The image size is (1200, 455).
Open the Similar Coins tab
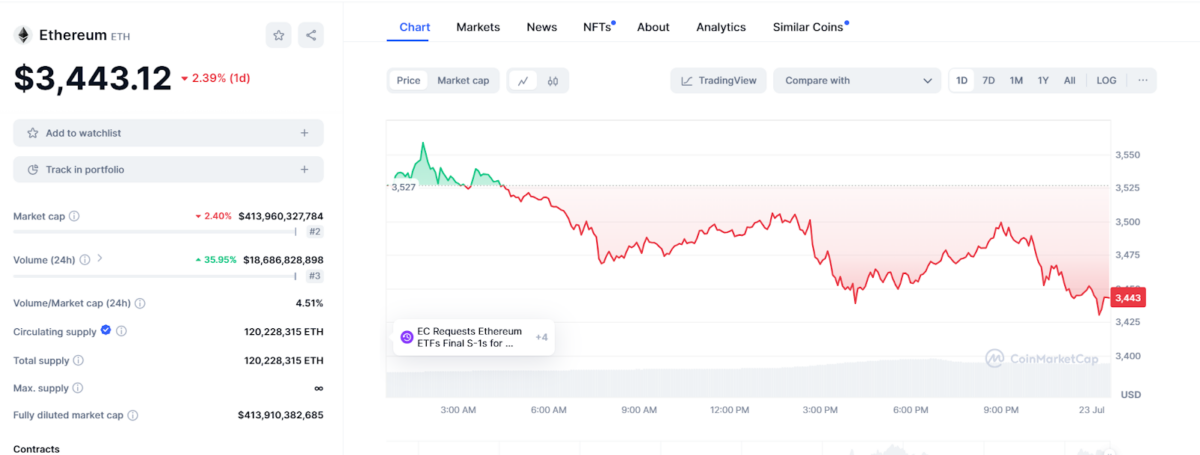coord(808,27)
